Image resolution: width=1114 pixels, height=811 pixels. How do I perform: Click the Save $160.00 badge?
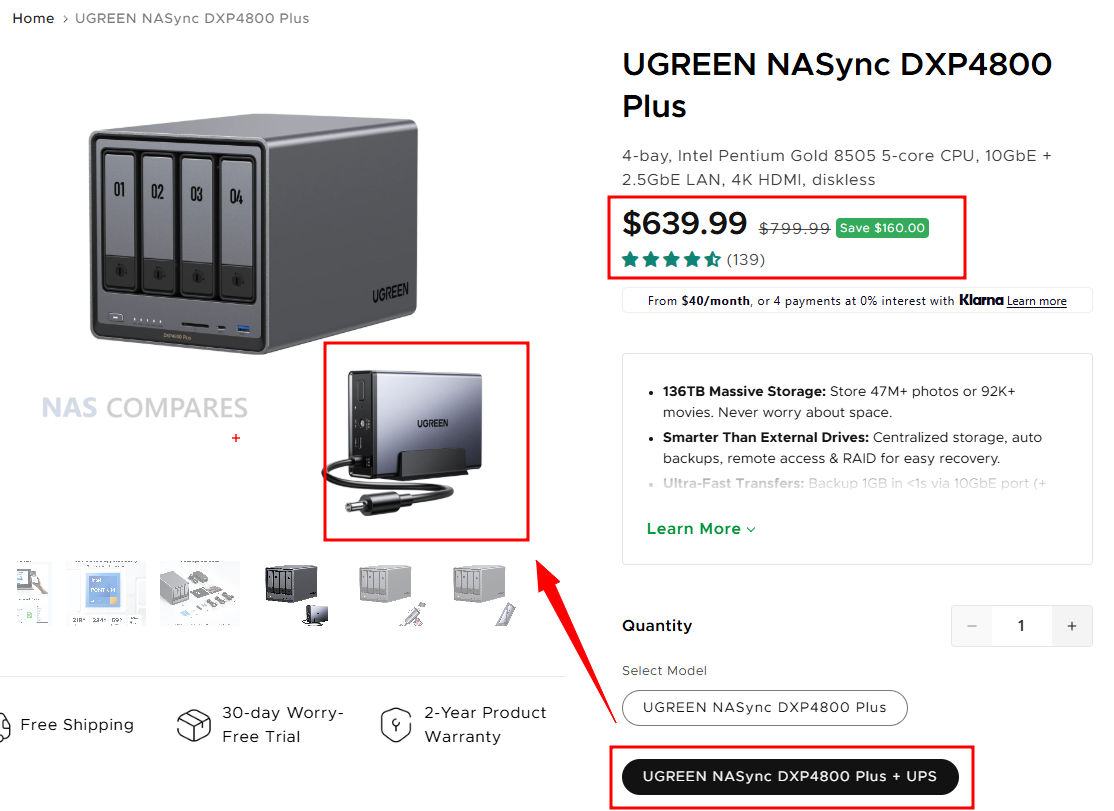click(882, 228)
